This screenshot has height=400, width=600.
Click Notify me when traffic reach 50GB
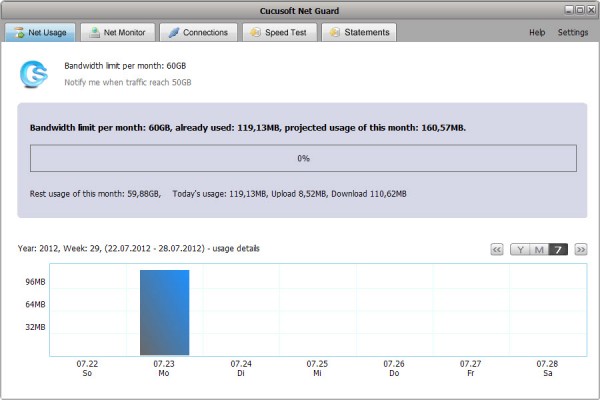coord(128,82)
